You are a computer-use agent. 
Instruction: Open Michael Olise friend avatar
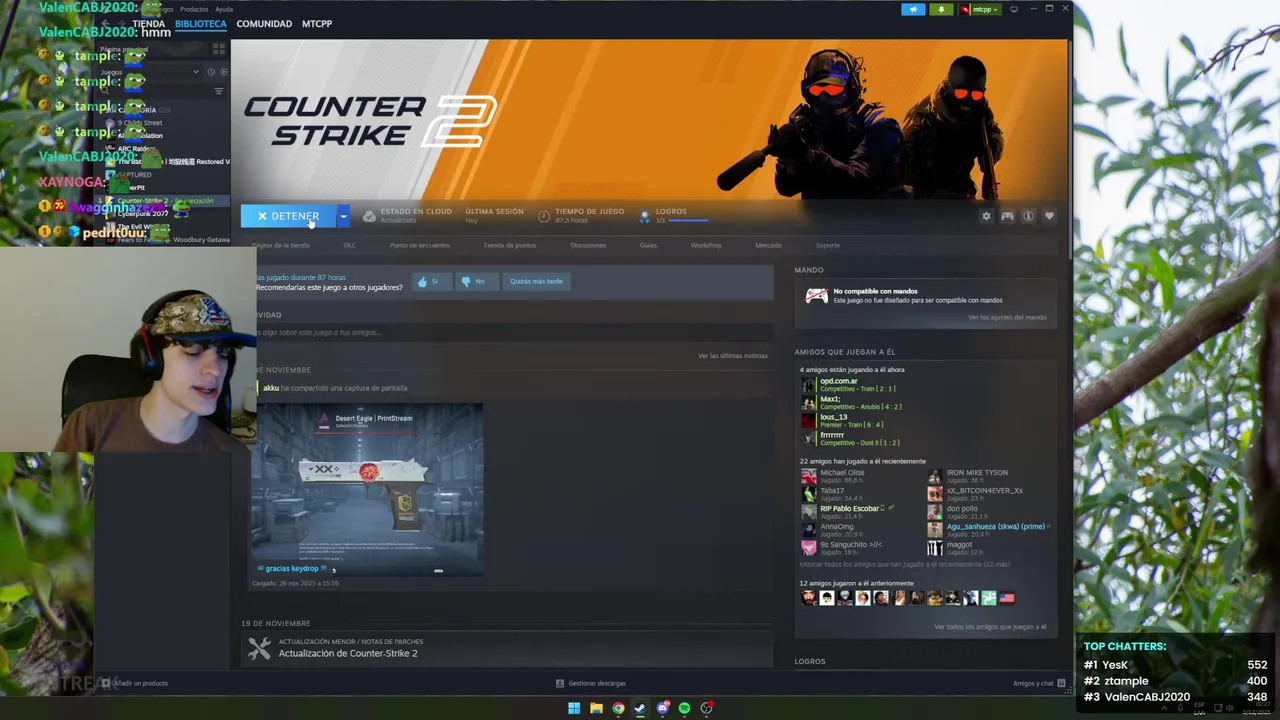click(808, 477)
